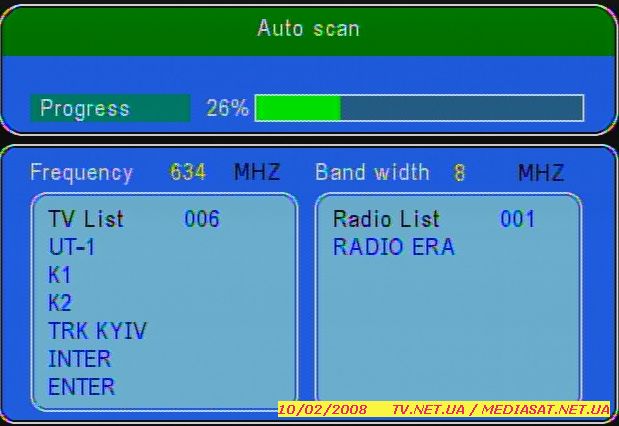Viewport: 619px width, 426px height.
Task: Highlight the ENTER channel entry
Action: click(81, 386)
